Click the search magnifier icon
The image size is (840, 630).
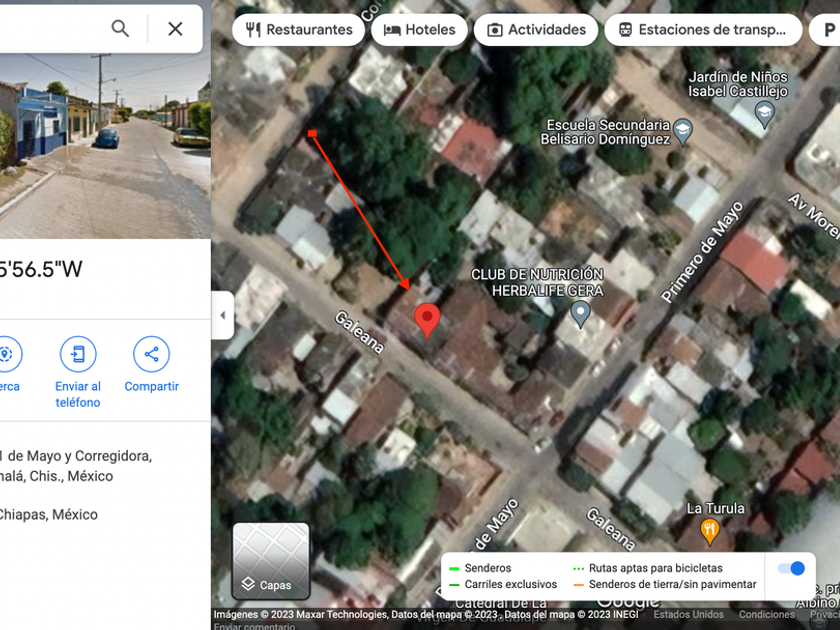(x=120, y=28)
